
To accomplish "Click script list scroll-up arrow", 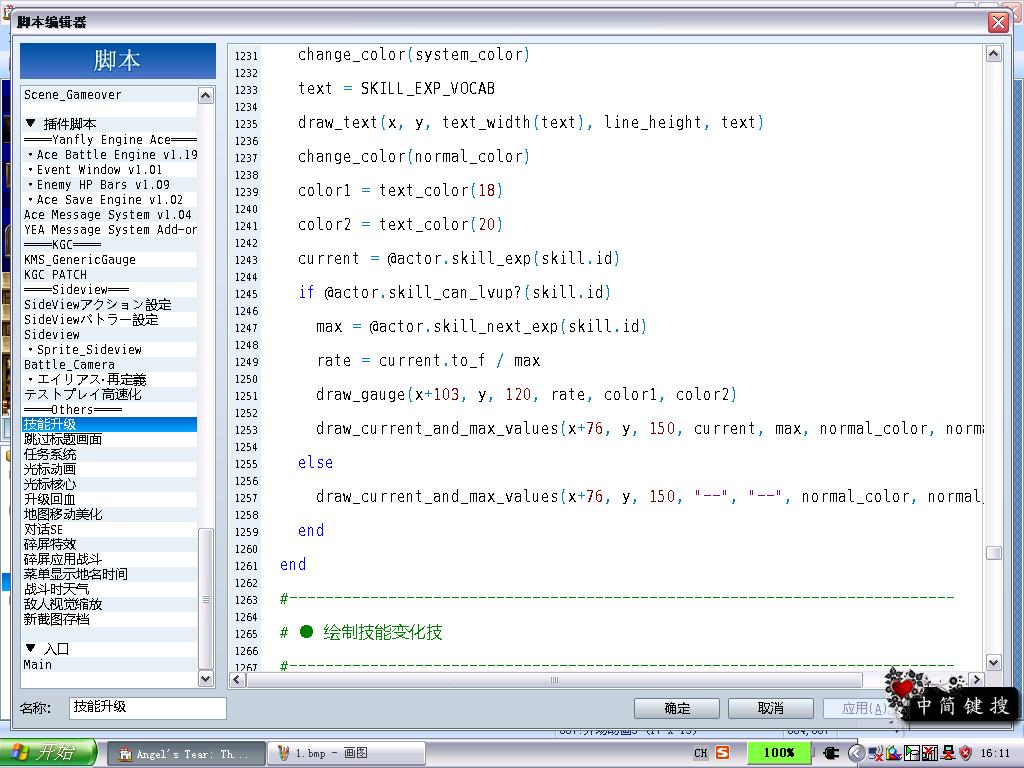I will [x=205, y=96].
